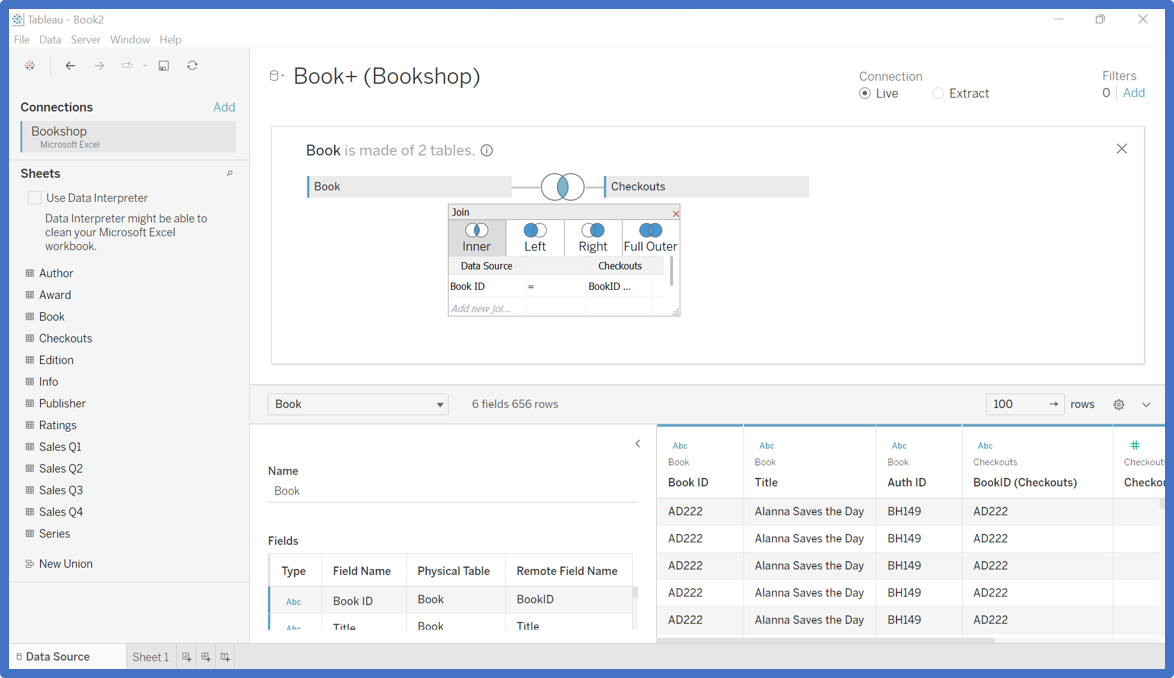Expand the data grid options chevron
The width and height of the screenshot is (1174, 678).
(x=1146, y=405)
